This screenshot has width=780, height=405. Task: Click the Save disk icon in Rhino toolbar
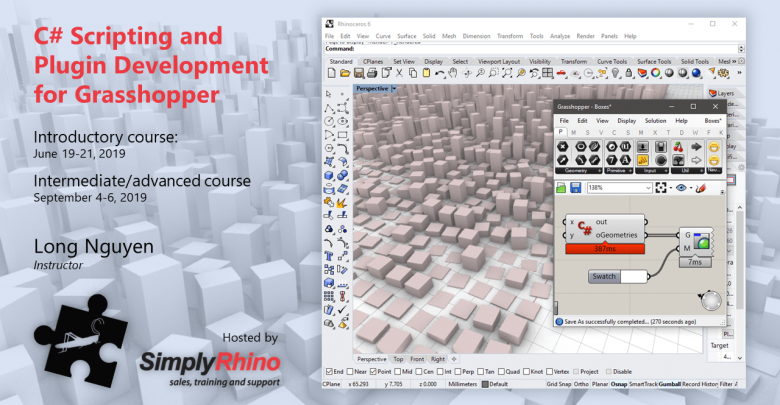[x=359, y=73]
